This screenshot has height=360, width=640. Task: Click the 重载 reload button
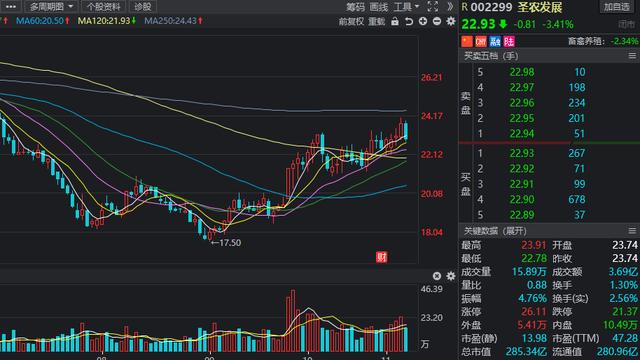(x=377, y=21)
